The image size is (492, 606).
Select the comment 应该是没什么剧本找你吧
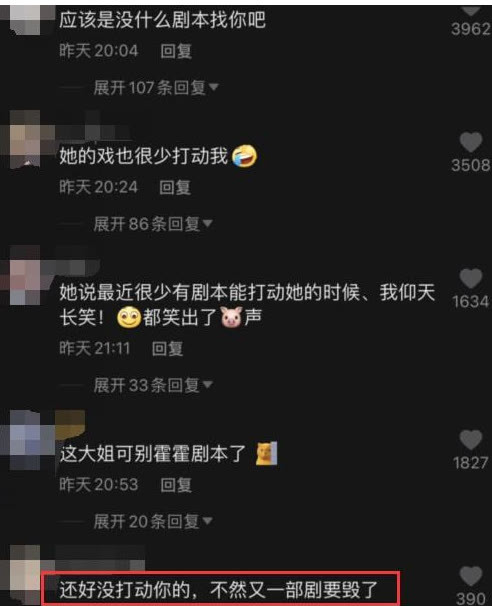point(162,19)
